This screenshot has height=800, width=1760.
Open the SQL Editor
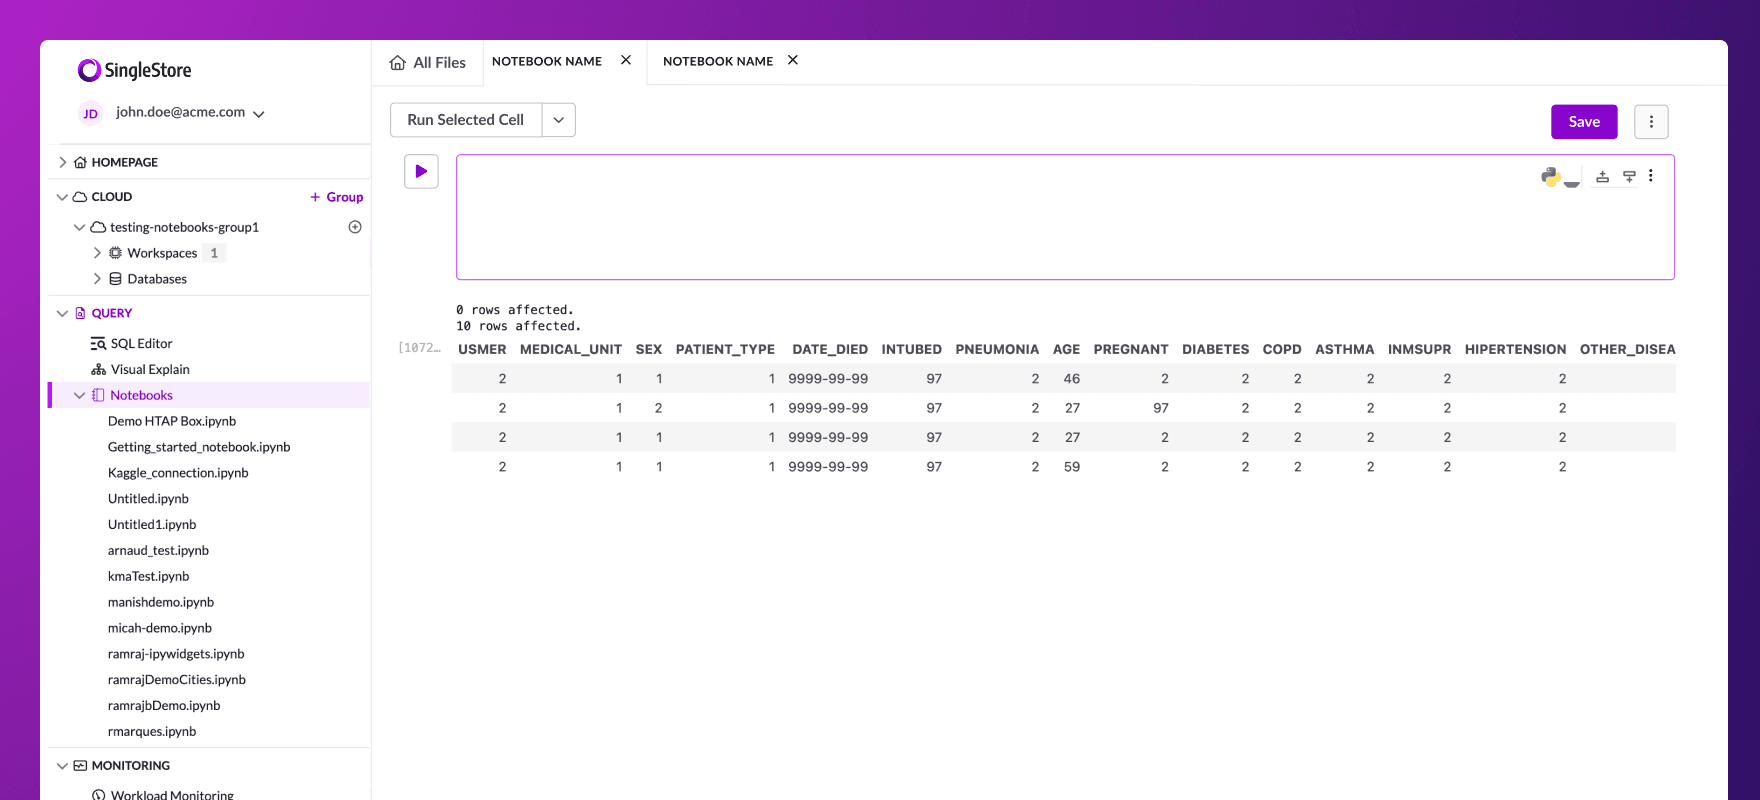141,343
